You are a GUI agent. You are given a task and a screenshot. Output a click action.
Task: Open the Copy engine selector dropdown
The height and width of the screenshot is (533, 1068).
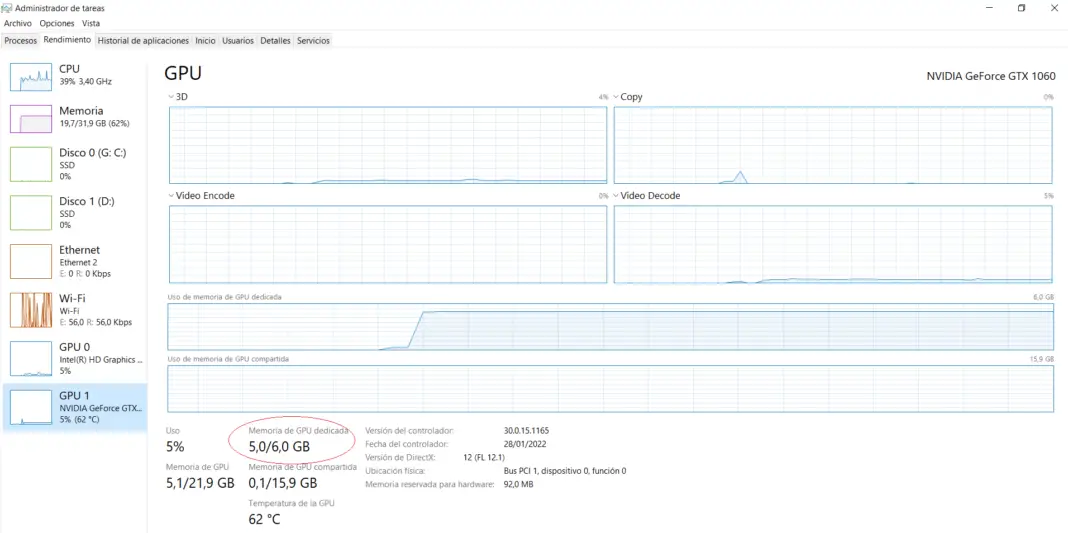[616, 97]
